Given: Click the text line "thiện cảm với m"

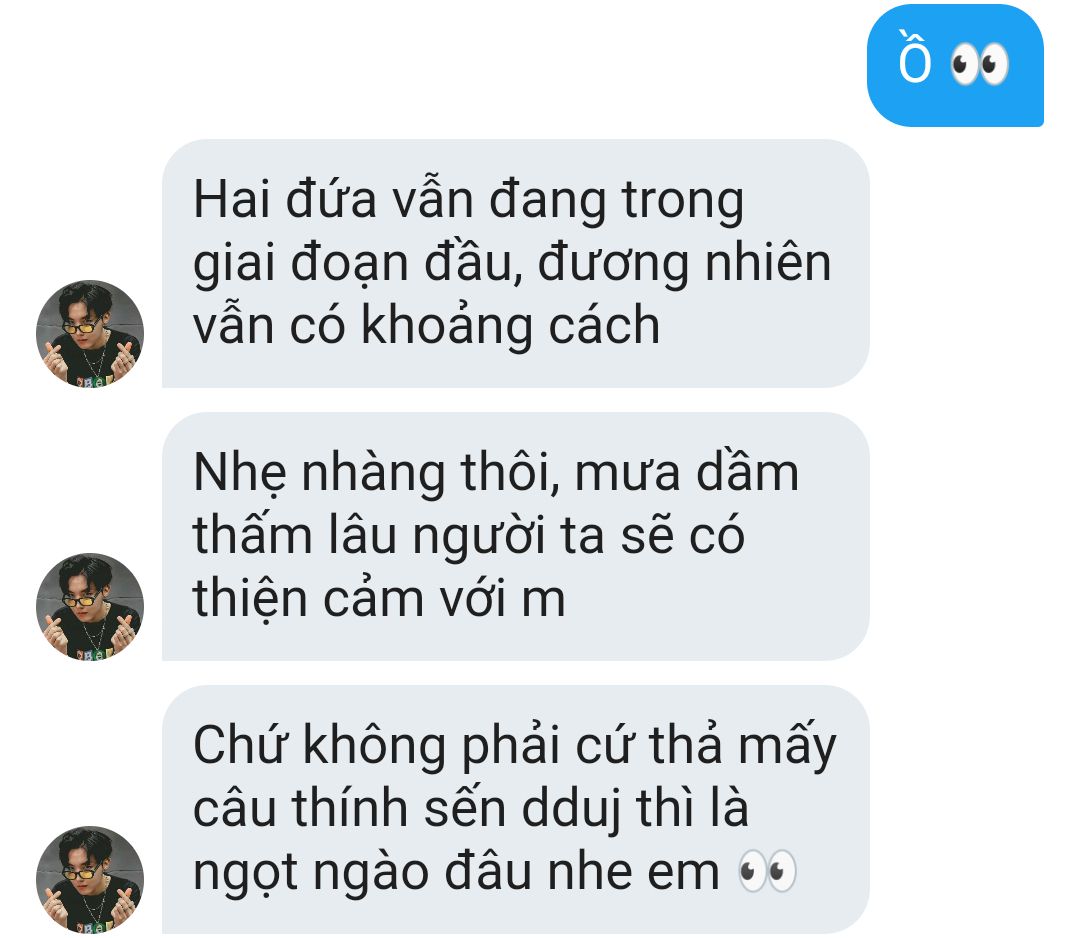Looking at the screenshot, I should coord(379,598).
